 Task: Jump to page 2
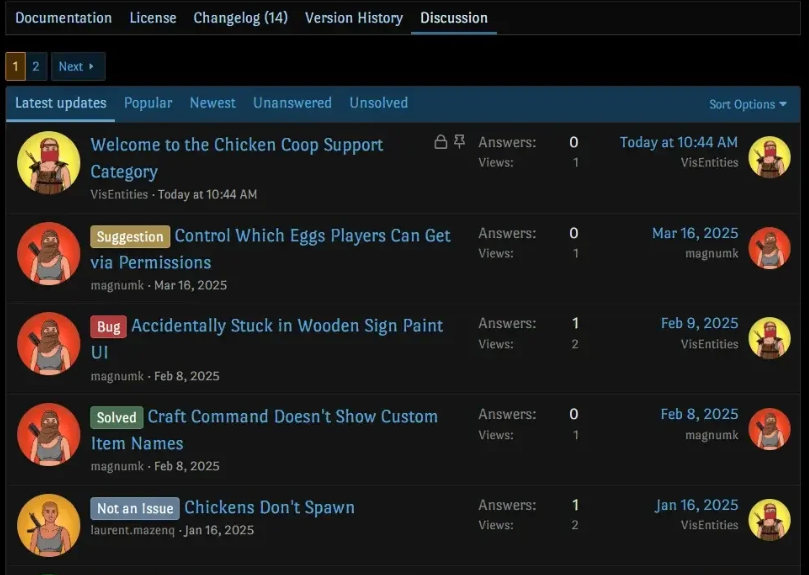point(36,67)
